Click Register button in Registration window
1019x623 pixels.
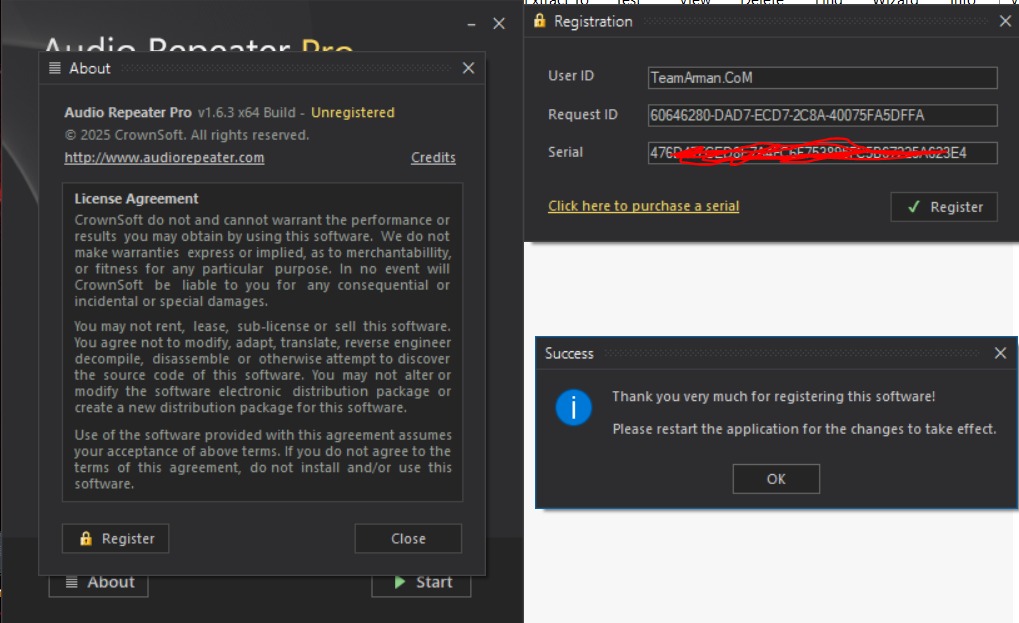coord(944,207)
